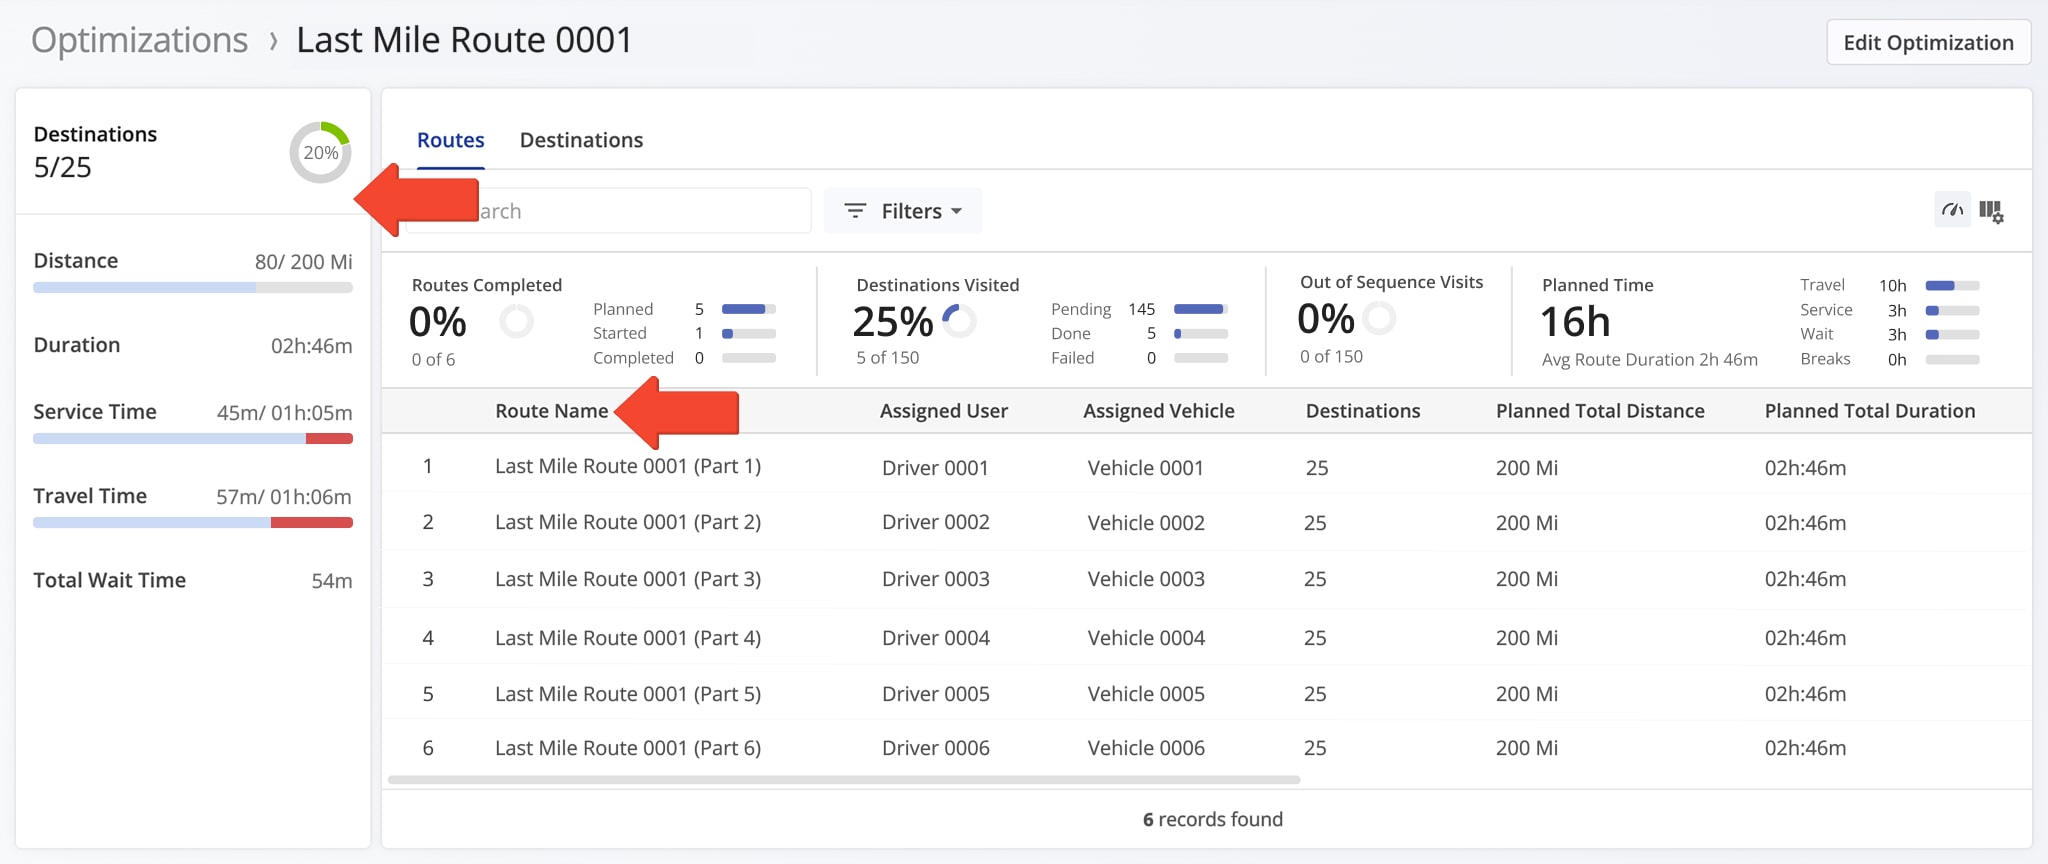2048x864 pixels.
Task: Select Vehicle 0004 cell
Action: pyautogui.click(x=1146, y=638)
